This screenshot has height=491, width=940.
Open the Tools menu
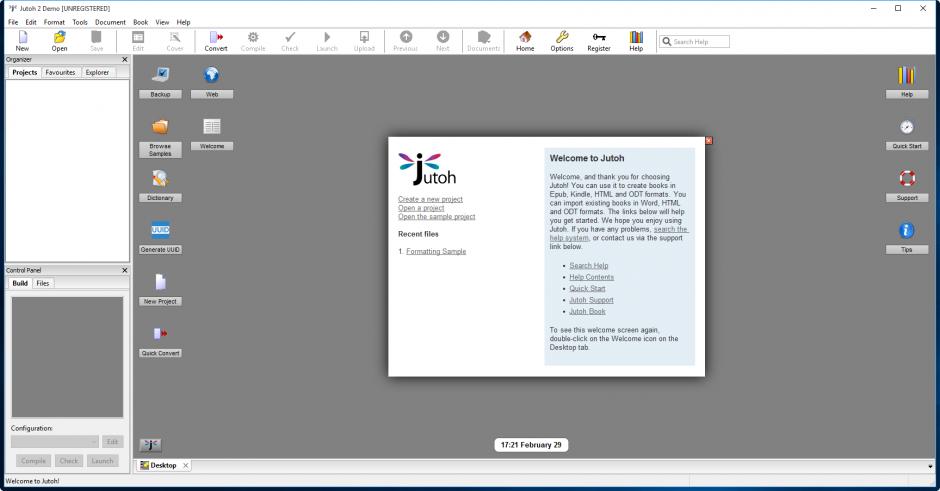tap(80, 22)
